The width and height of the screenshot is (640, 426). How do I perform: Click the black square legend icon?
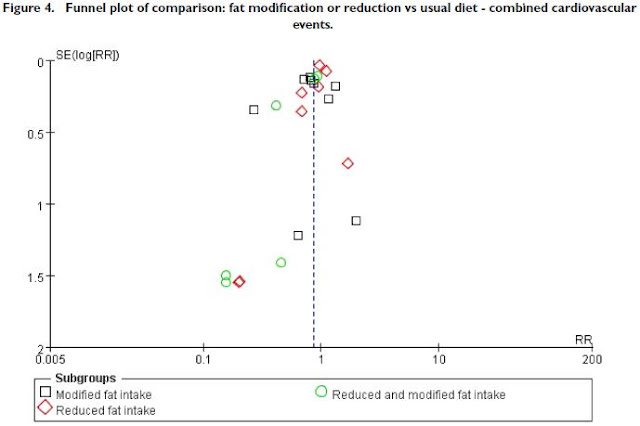coord(45,392)
